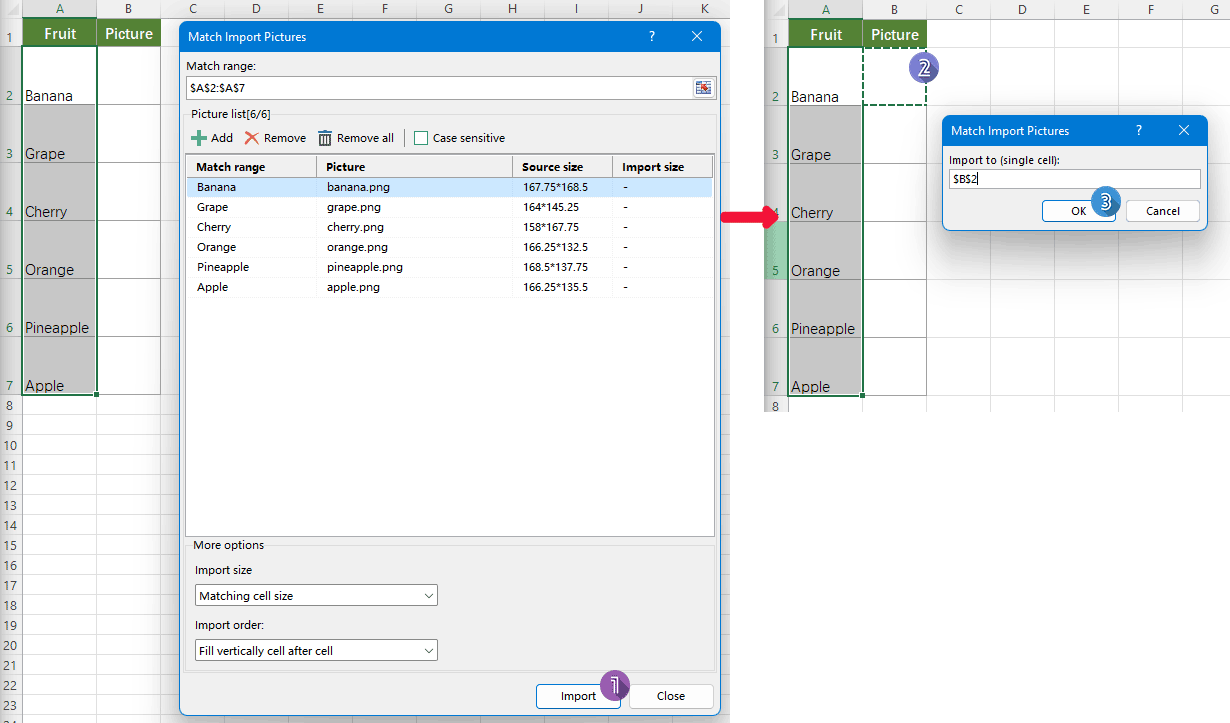
Task: Click grape.png file name in list
Action: [x=353, y=207]
